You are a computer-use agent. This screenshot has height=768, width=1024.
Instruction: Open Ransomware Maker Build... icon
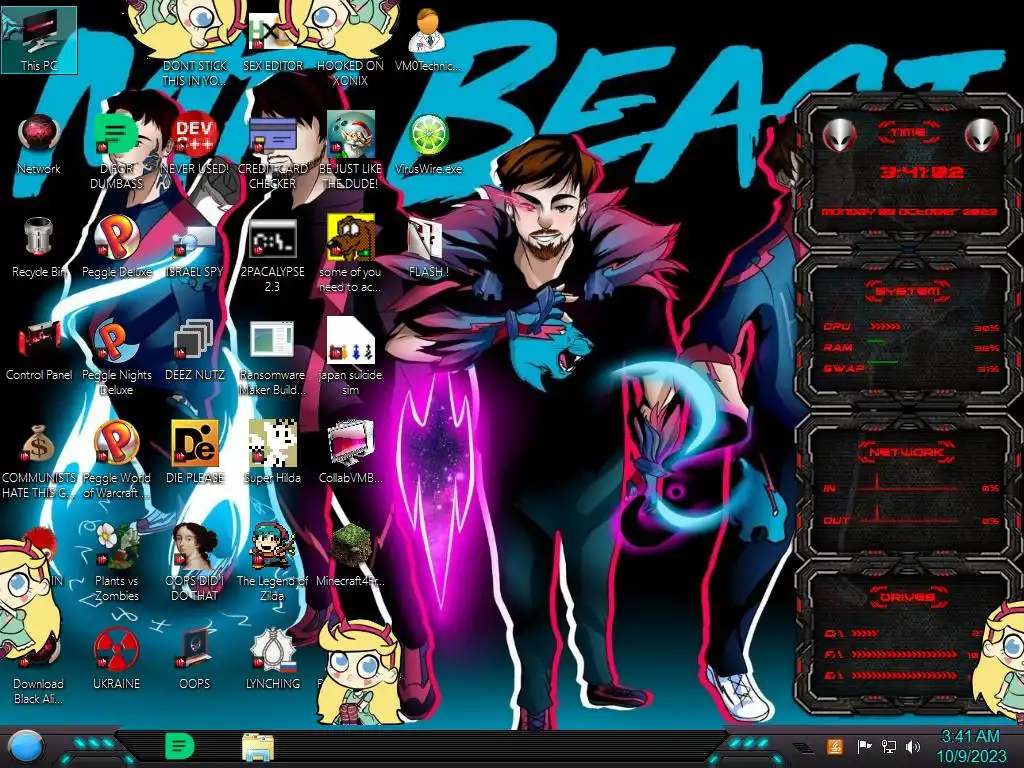coord(272,358)
